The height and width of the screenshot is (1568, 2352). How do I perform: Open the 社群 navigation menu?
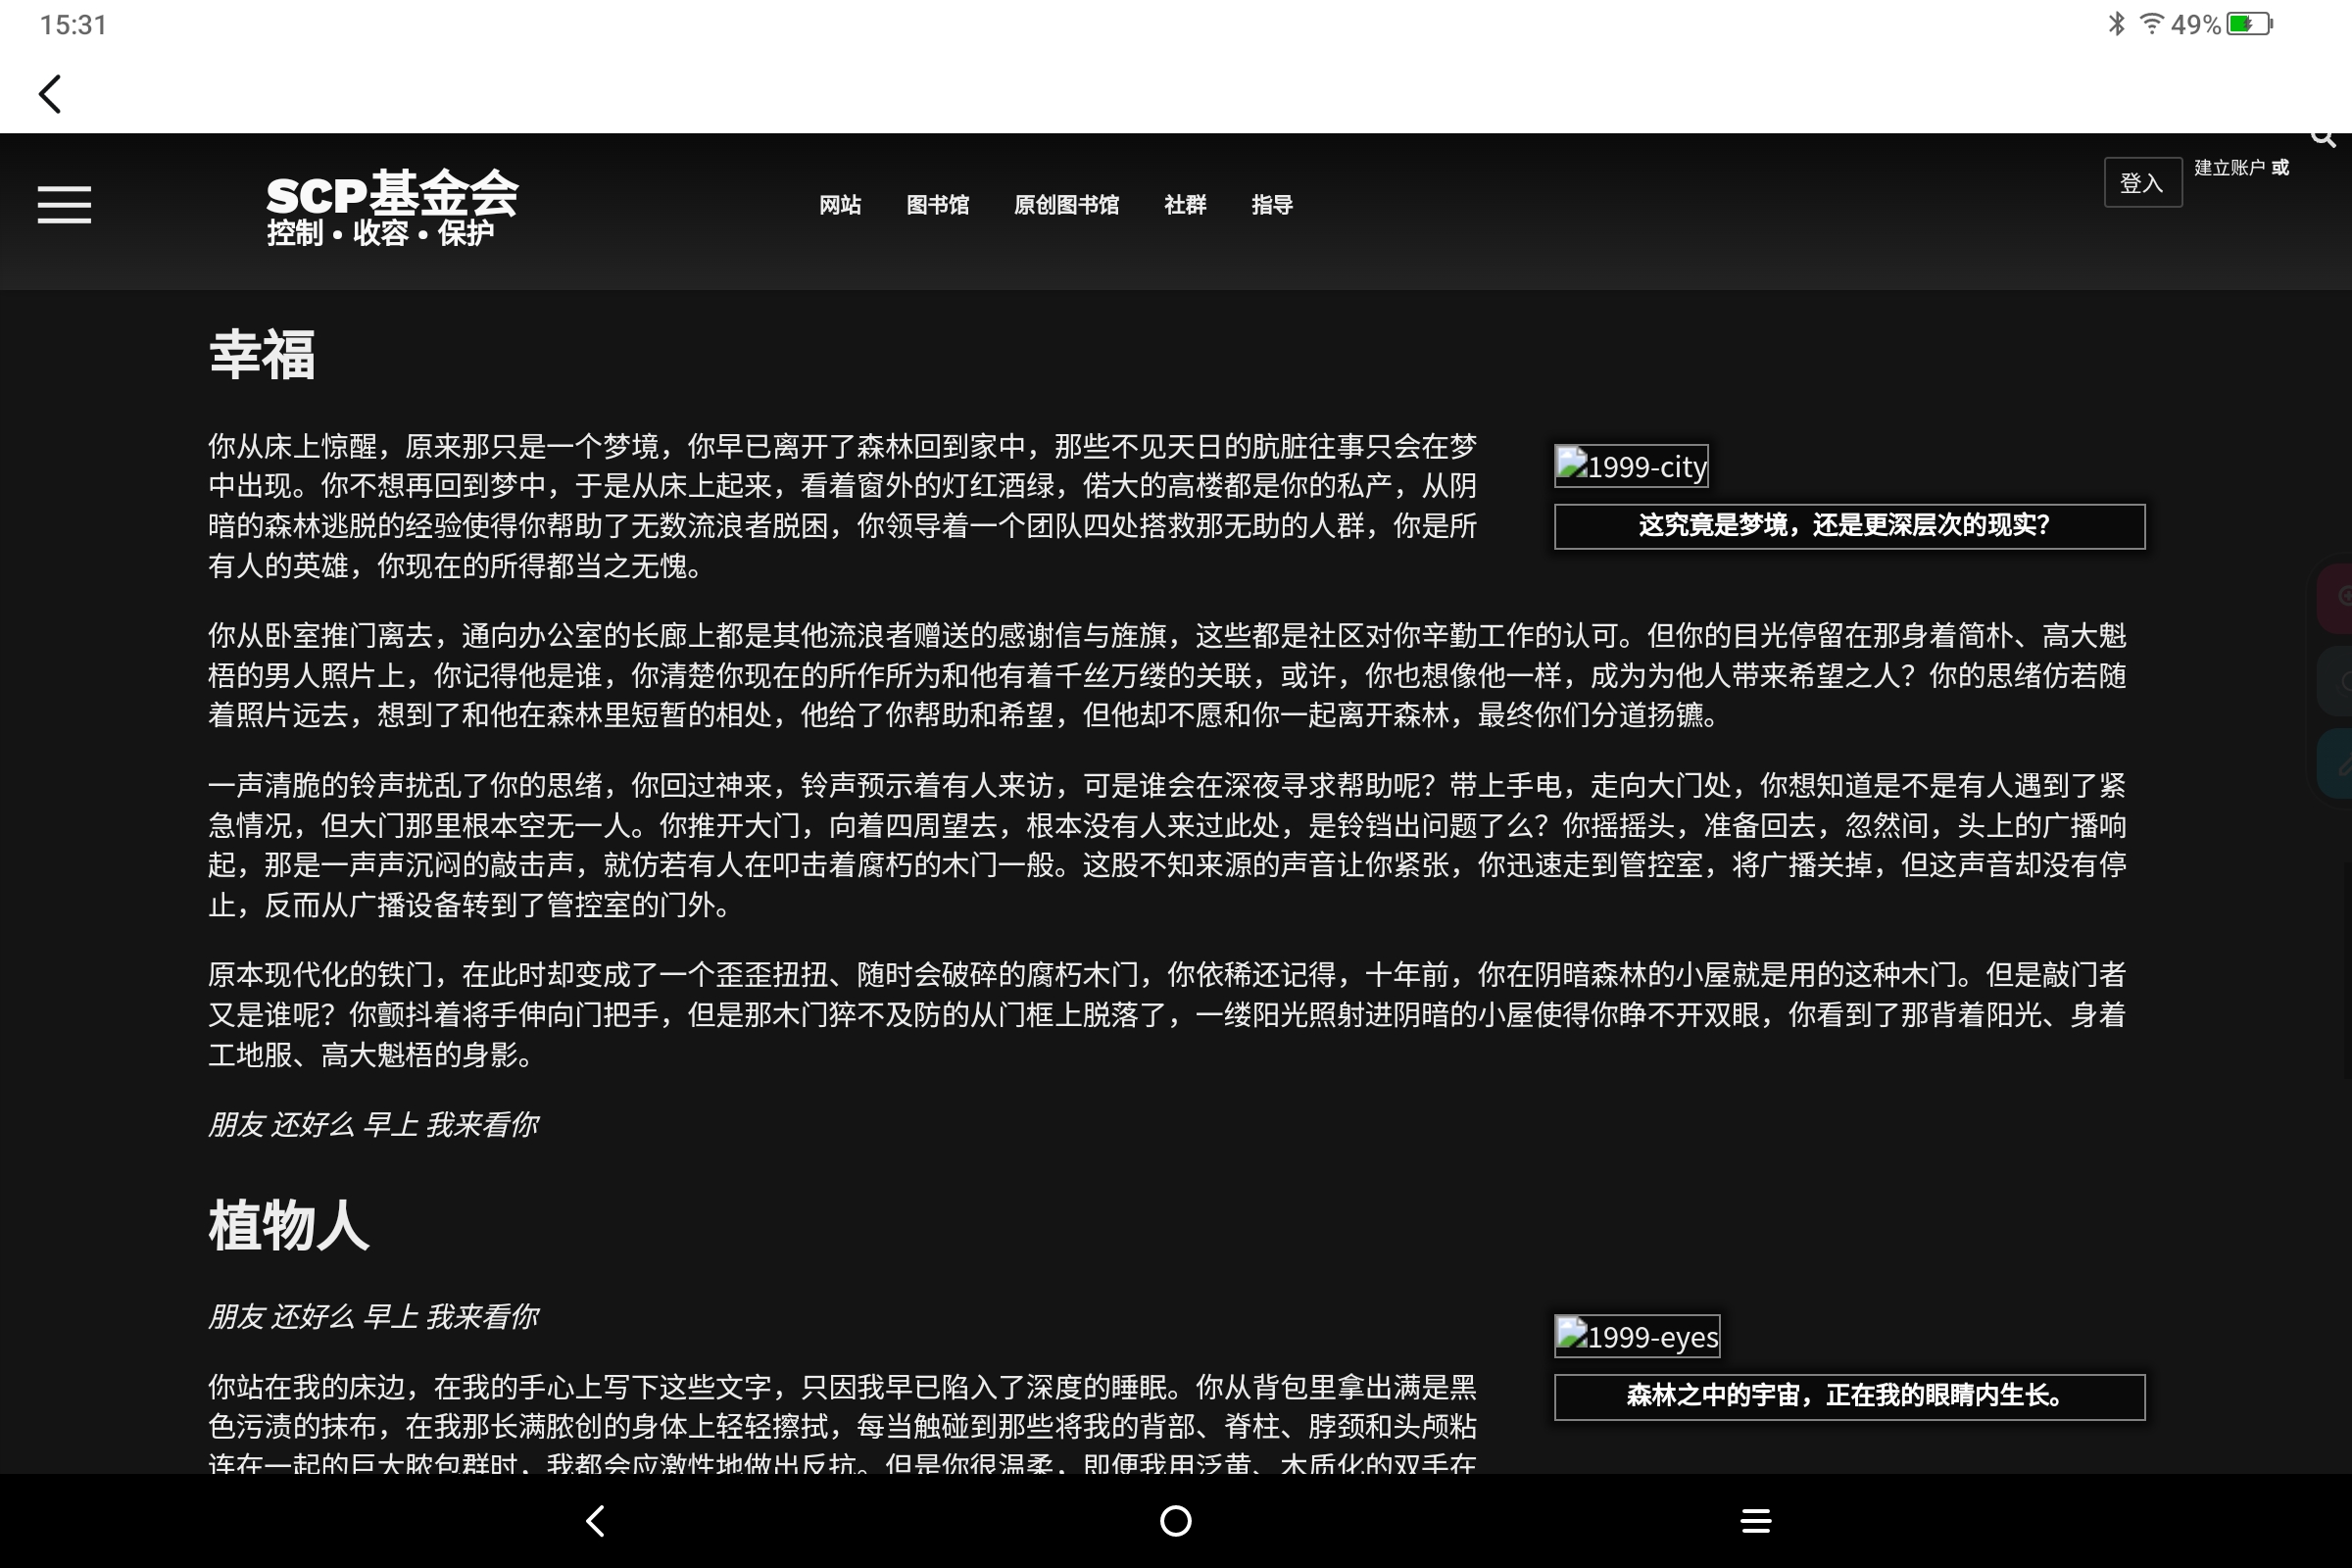click(x=1185, y=205)
